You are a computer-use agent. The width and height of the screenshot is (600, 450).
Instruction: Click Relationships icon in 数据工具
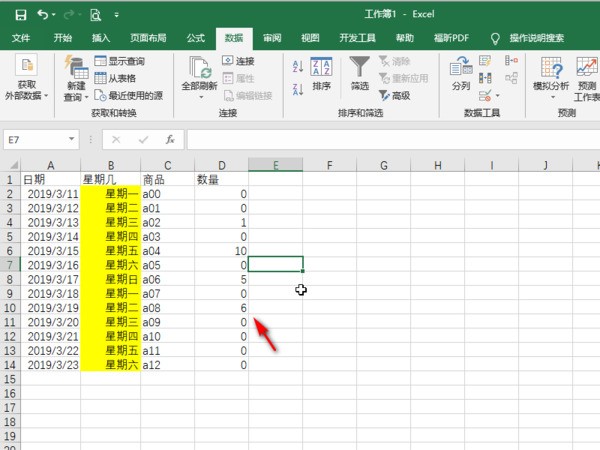point(511,78)
